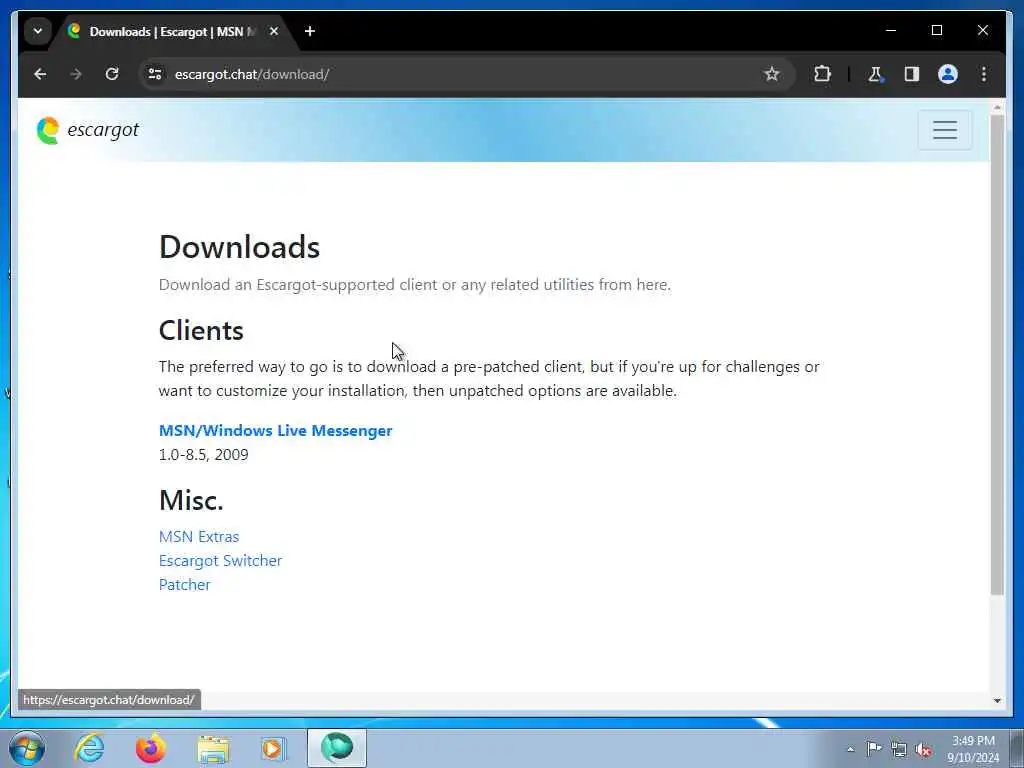Click the text '1.0-8.5, 2009'
This screenshot has height=768, width=1024.
pyautogui.click(x=204, y=455)
